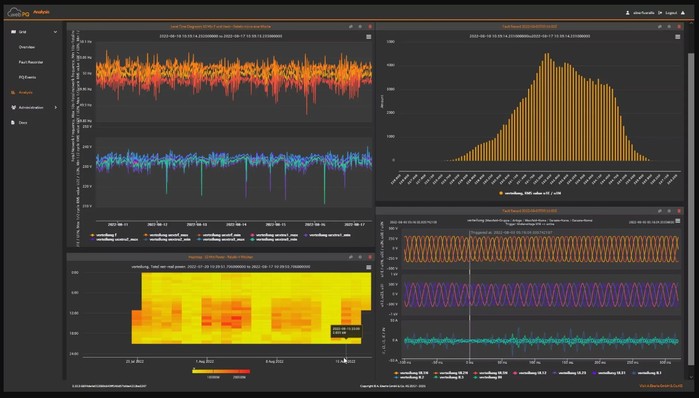
Task: Open Administration in the sidebar
Action: (x=31, y=107)
